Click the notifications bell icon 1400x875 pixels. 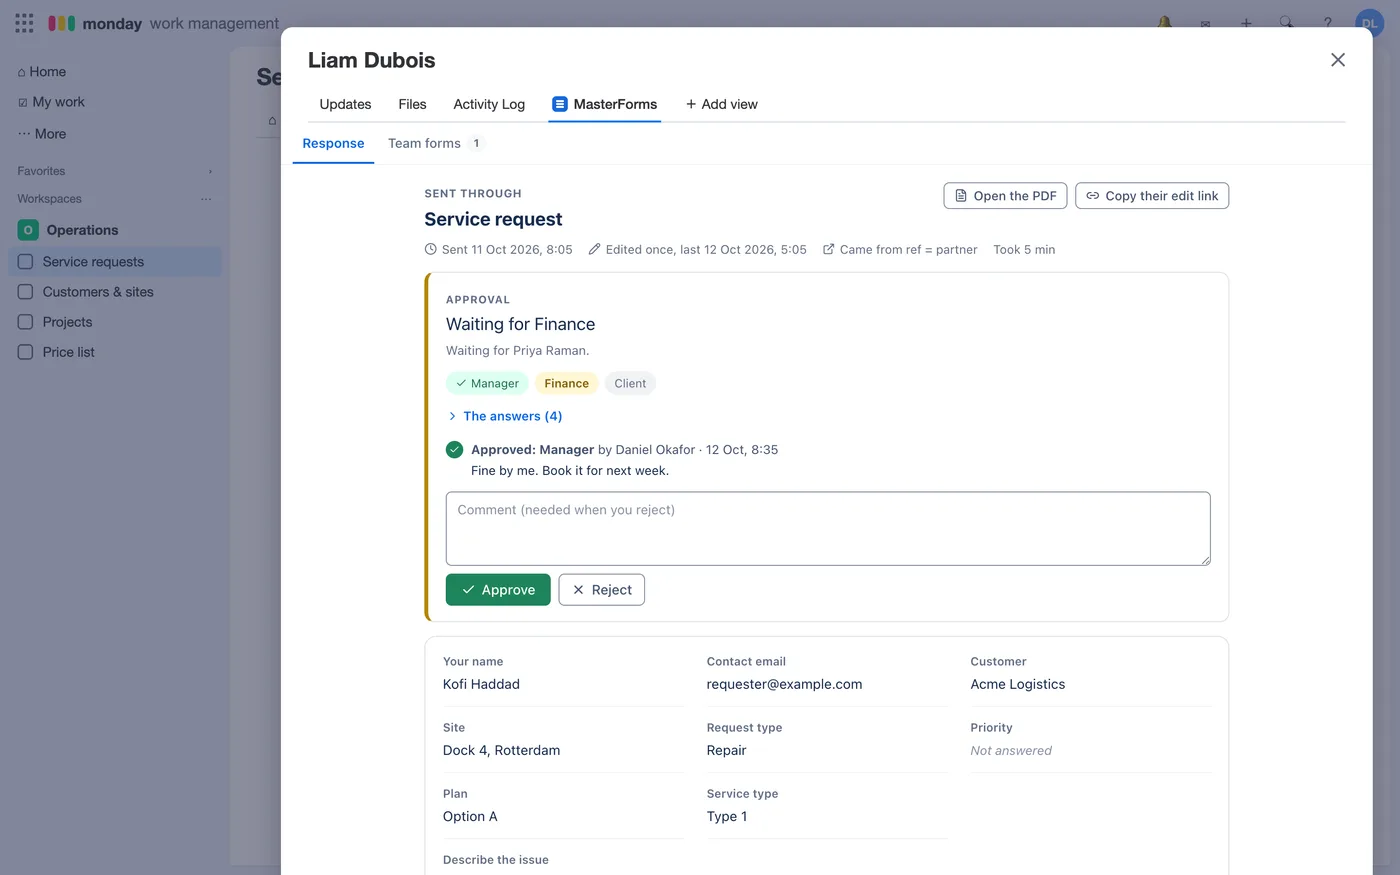(x=1165, y=23)
